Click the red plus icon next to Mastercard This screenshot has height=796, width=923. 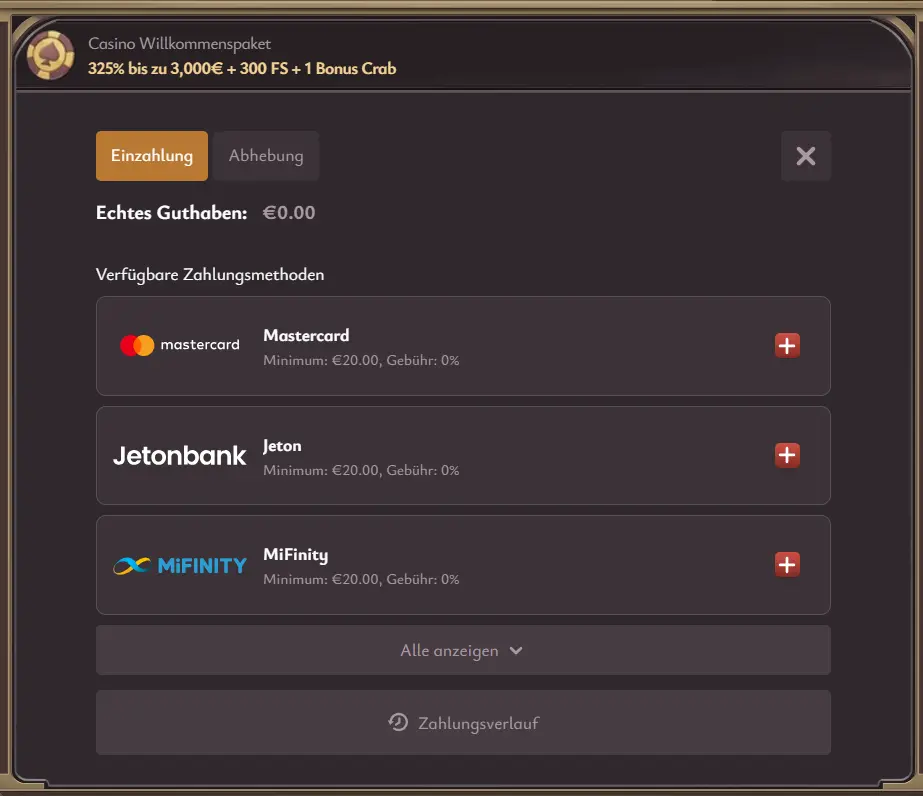pyautogui.click(x=787, y=345)
